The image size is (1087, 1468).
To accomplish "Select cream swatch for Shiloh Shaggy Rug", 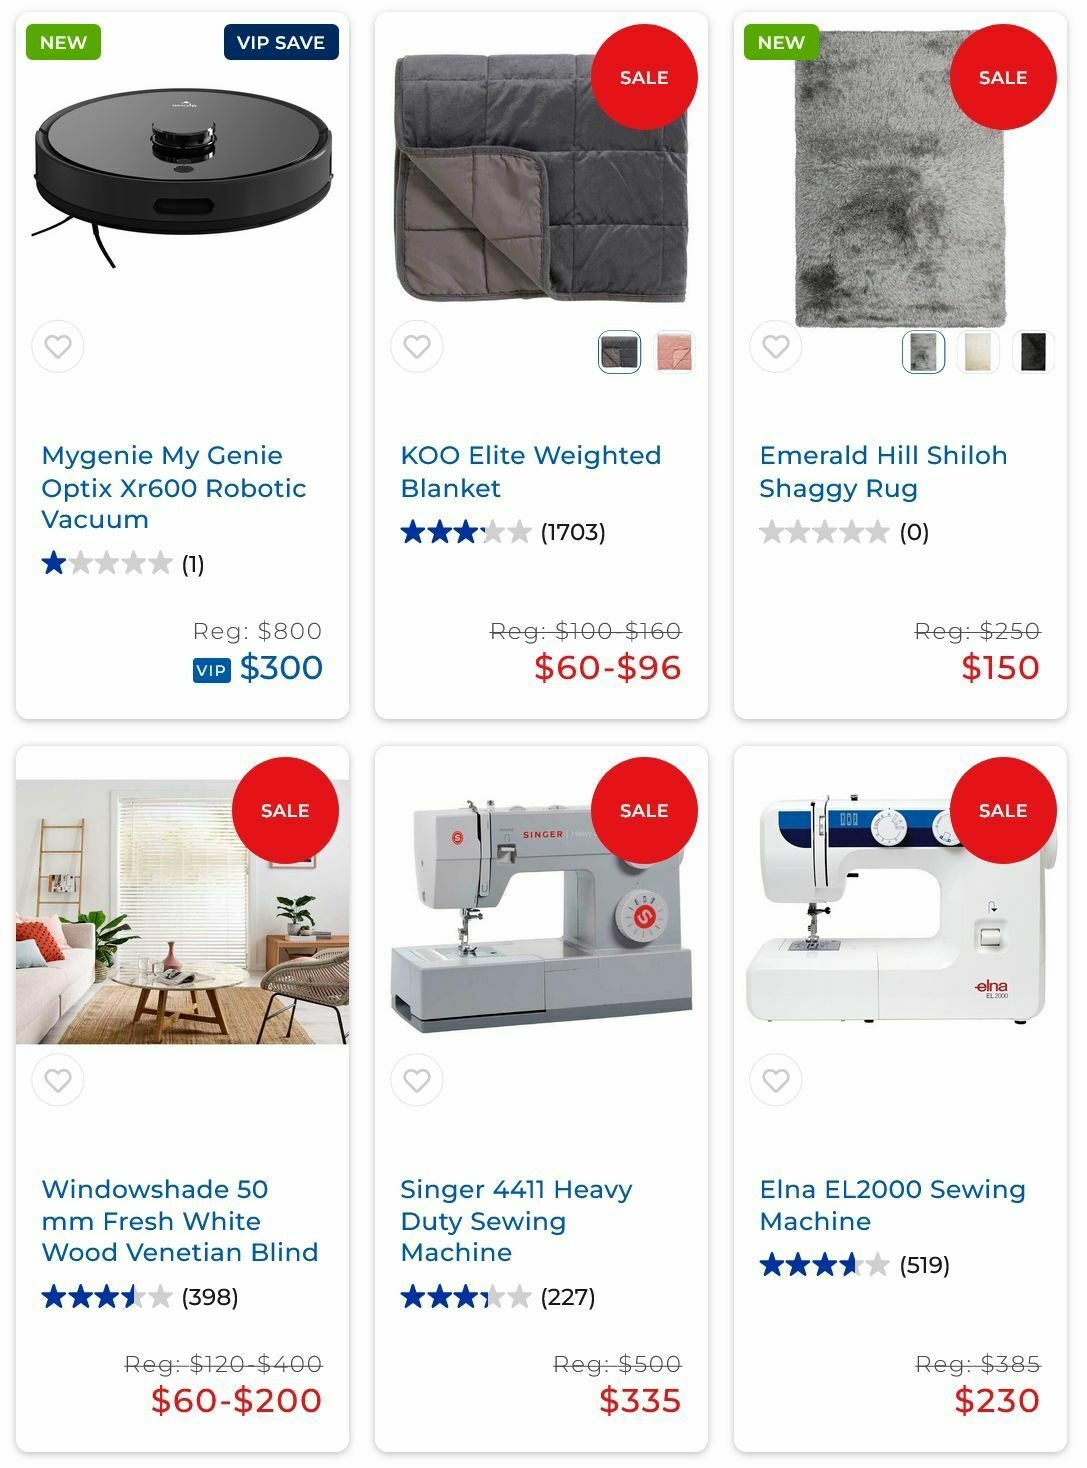I will (978, 352).
